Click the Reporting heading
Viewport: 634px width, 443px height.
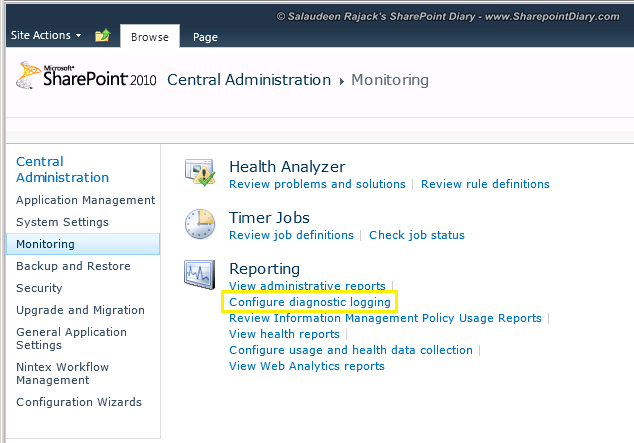pos(264,269)
